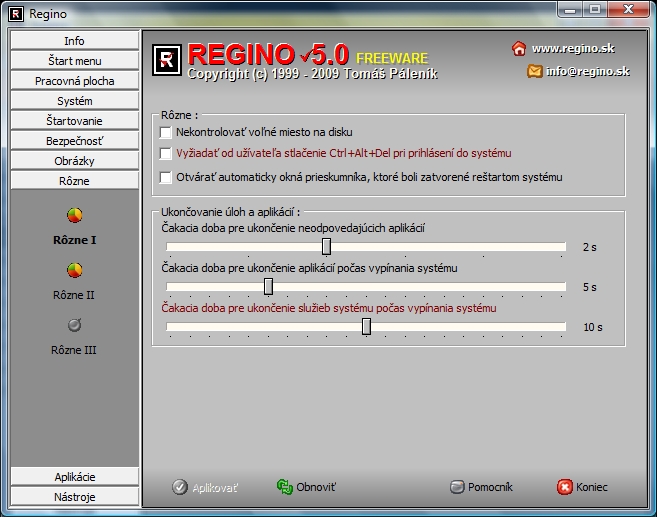Select the Obrázky section
This screenshot has width=657, height=517.
[75, 161]
